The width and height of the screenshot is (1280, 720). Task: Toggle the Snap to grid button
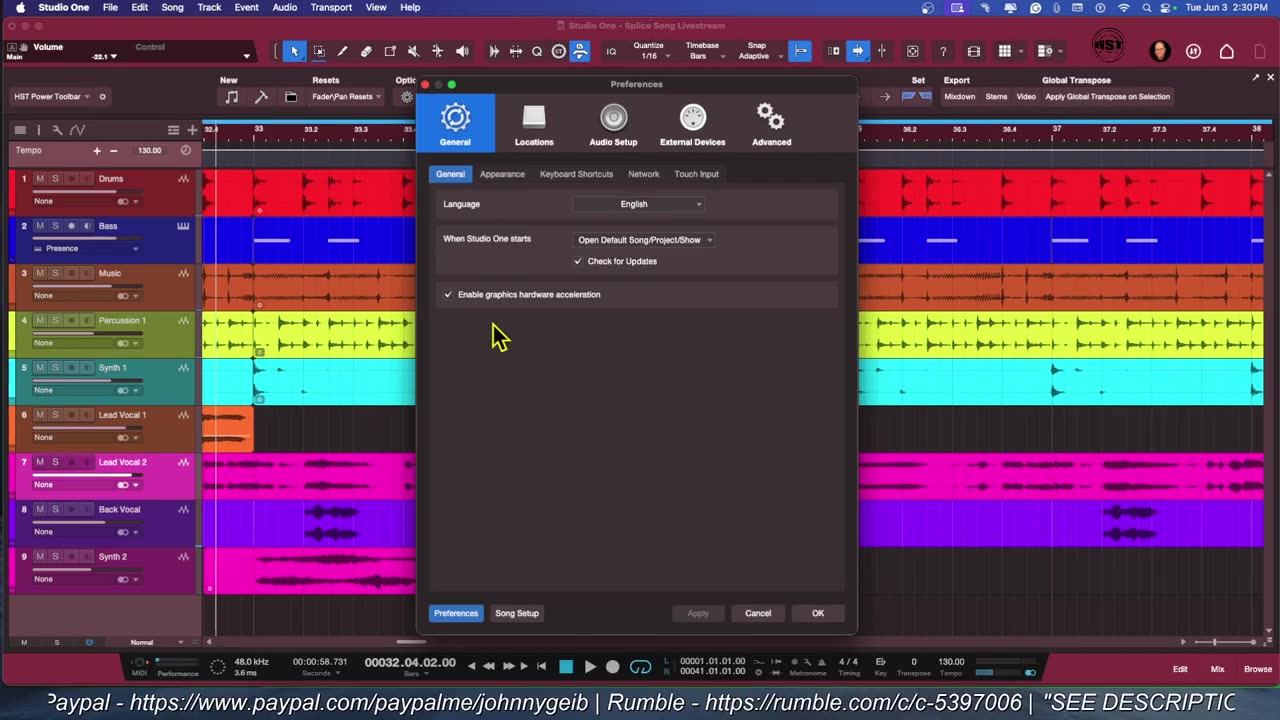coord(801,51)
